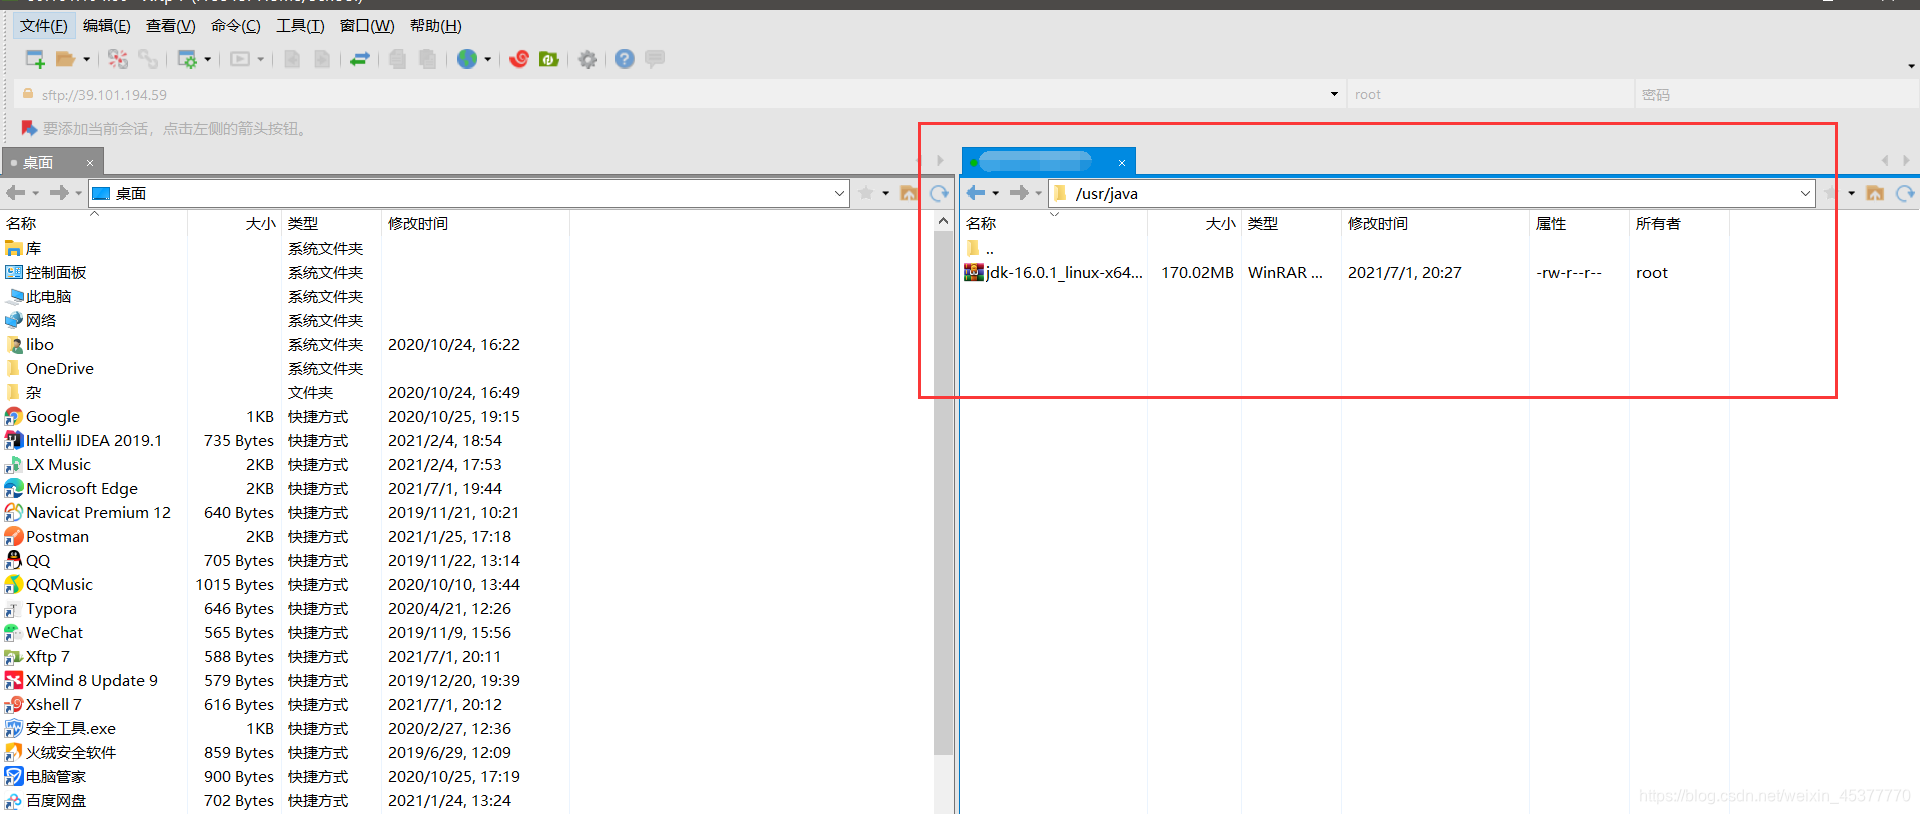Image resolution: width=1920 pixels, height=814 pixels.
Task: Expand the session properties dropdown arrow
Action: point(208,59)
